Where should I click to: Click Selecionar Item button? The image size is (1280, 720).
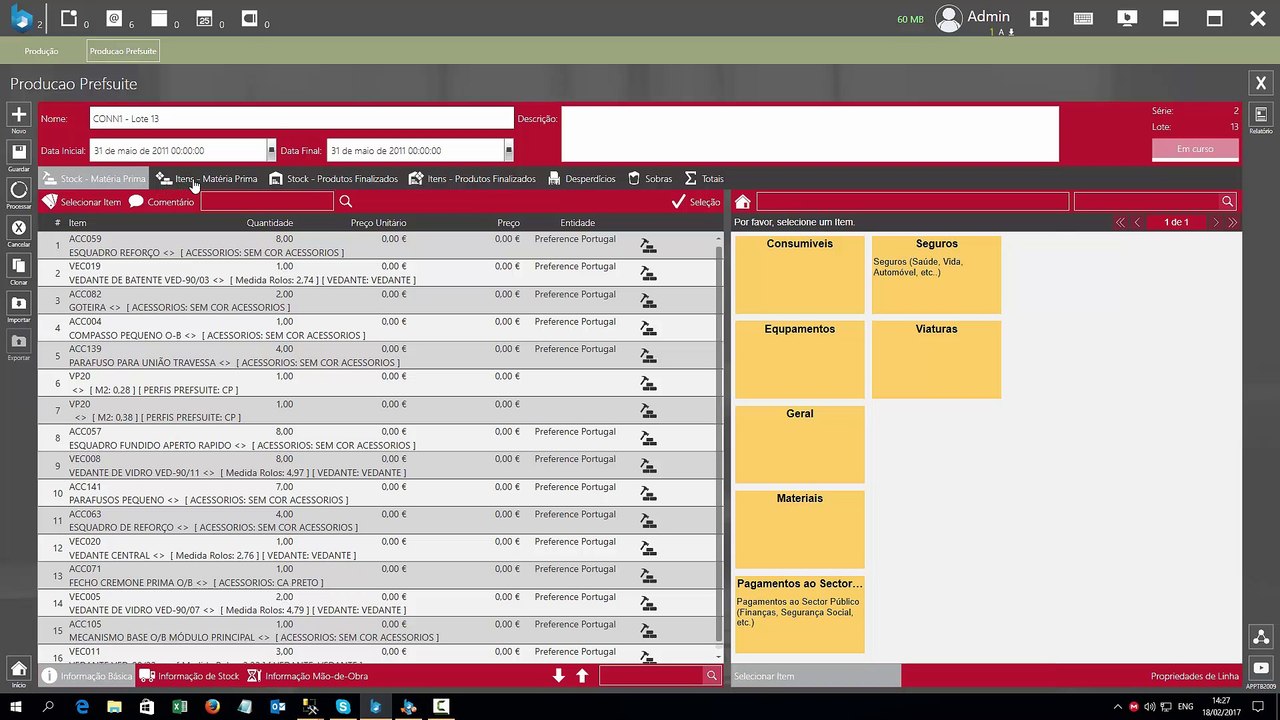tap(81, 202)
